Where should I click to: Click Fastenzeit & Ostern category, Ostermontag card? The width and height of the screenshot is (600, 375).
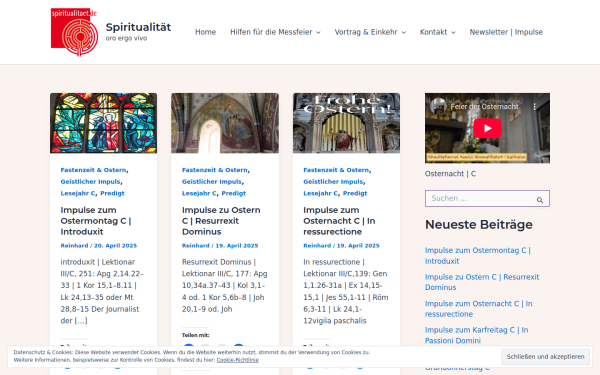click(93, 170)
